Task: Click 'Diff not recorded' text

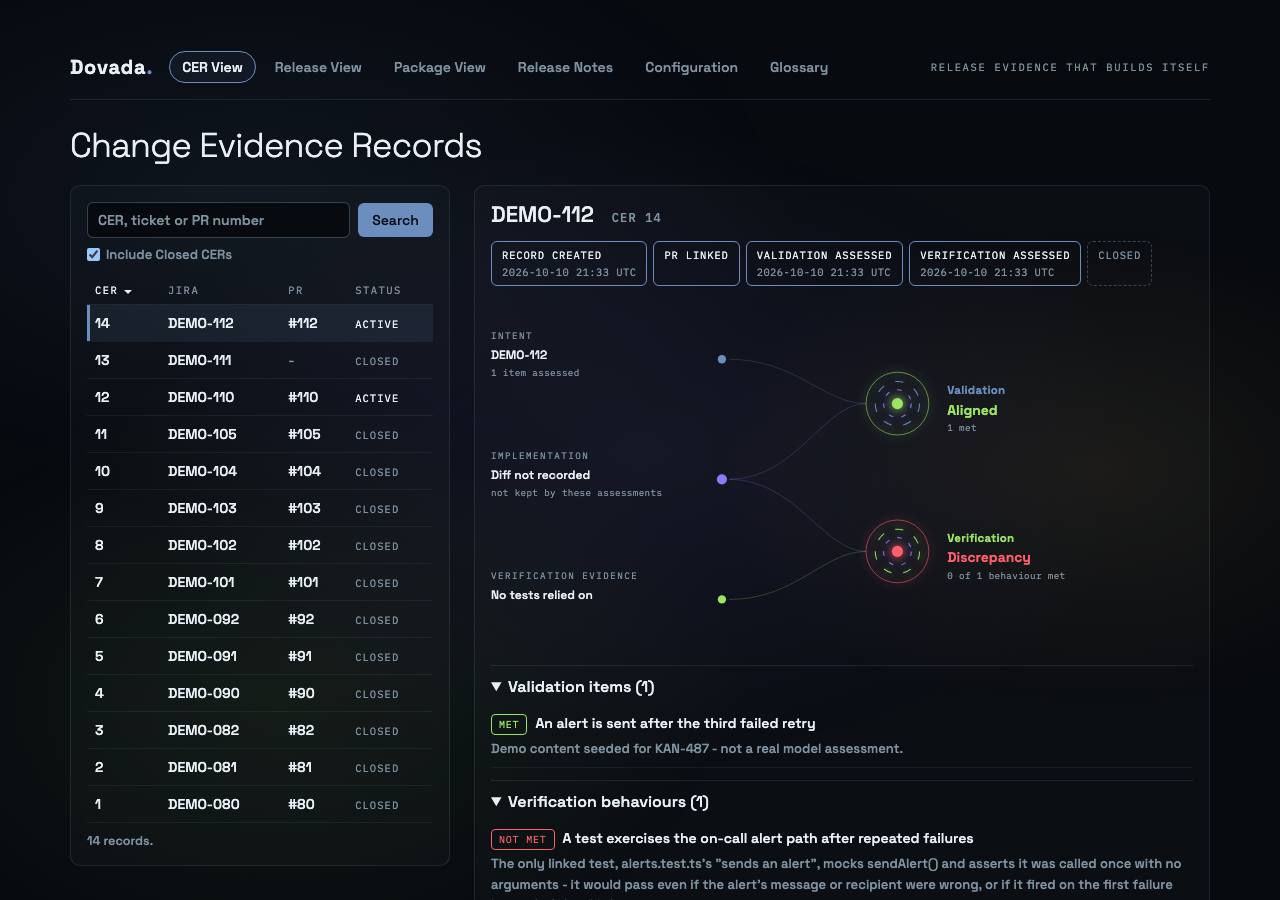Action: [540, 475]
